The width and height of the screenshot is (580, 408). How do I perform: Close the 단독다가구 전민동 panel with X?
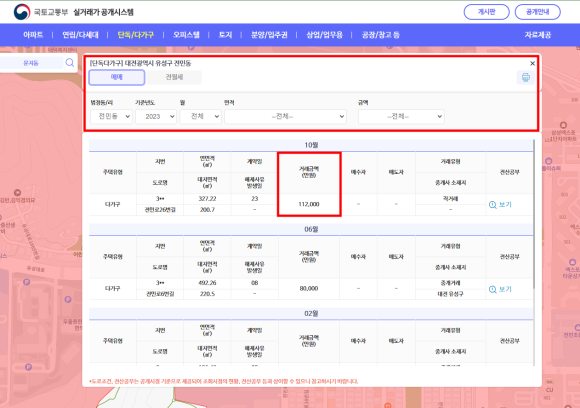pyautogui.click(x=532, y=63)
